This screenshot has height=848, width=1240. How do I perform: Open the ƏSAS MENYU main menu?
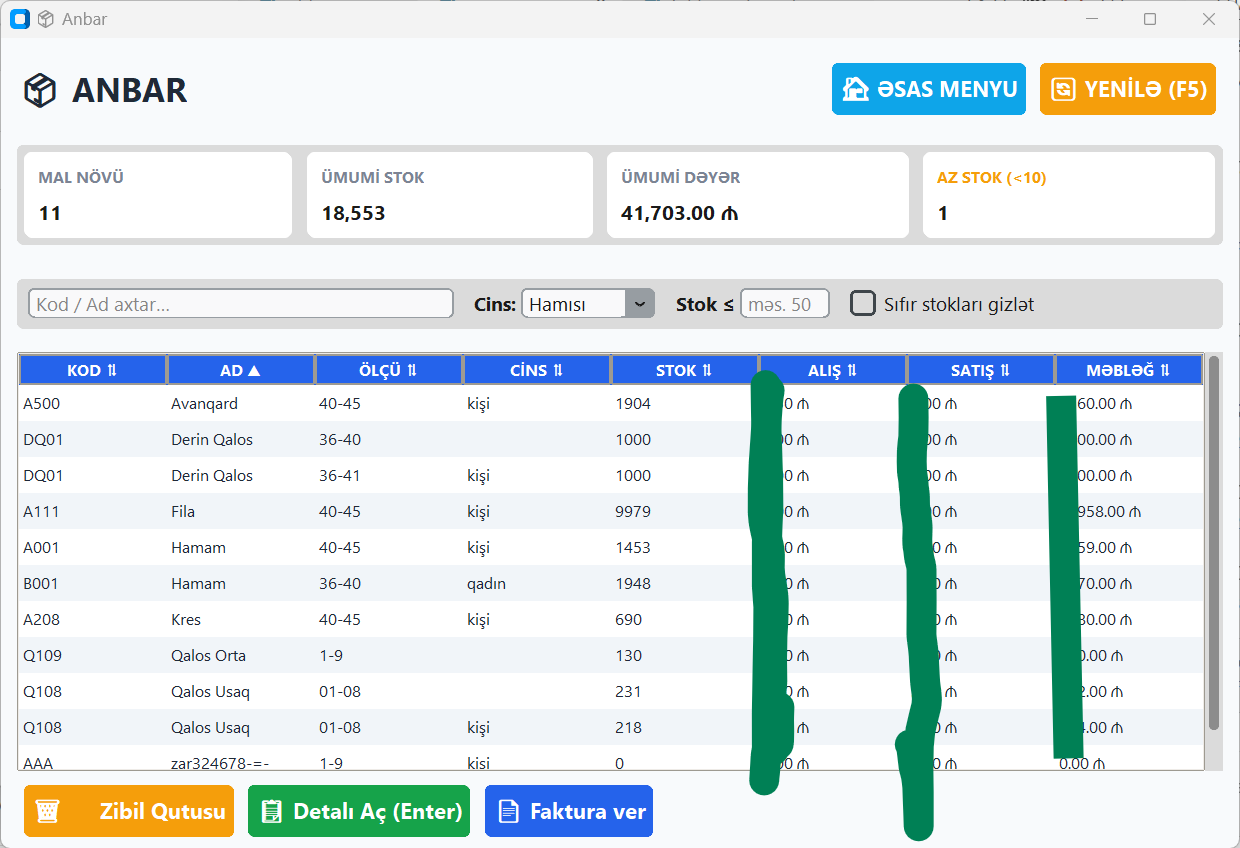[x=928, y=89]
